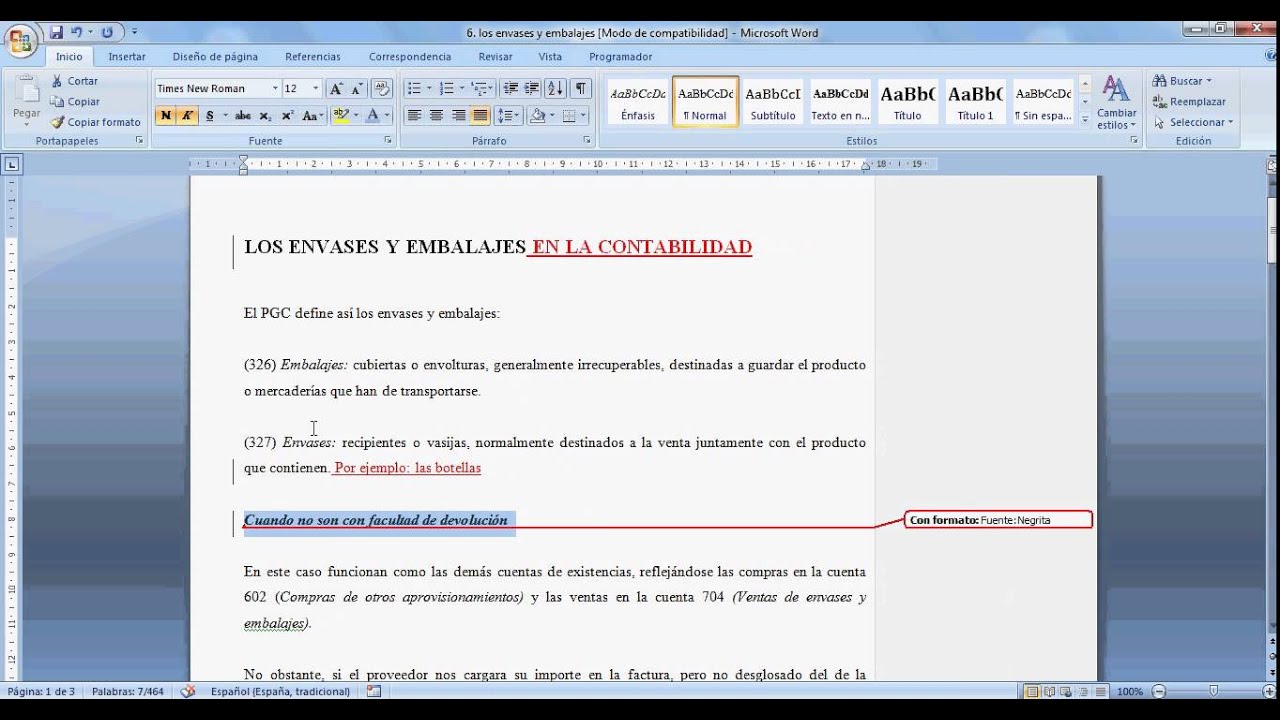
Task: Copy selection with Copiar
Action: click(x=75, y=101)
